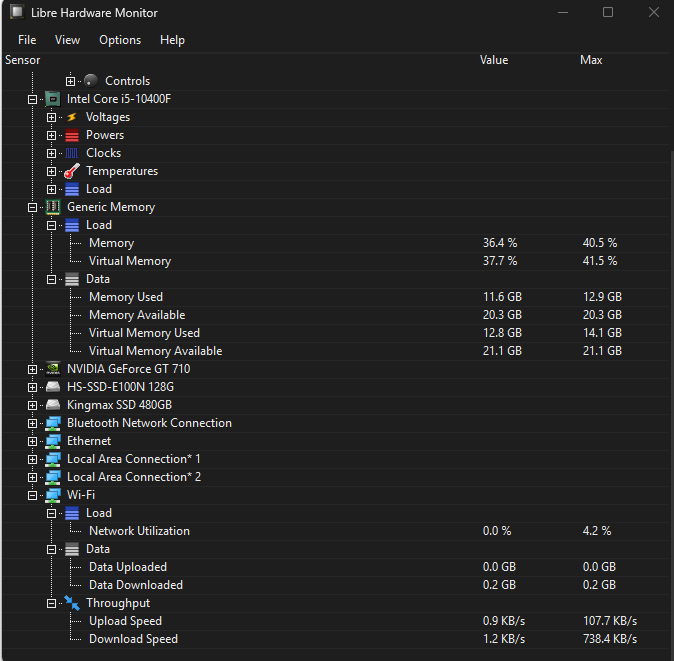Click the Wi-Fi Load bars icon
Screen dimensions: 674x661
72,513
